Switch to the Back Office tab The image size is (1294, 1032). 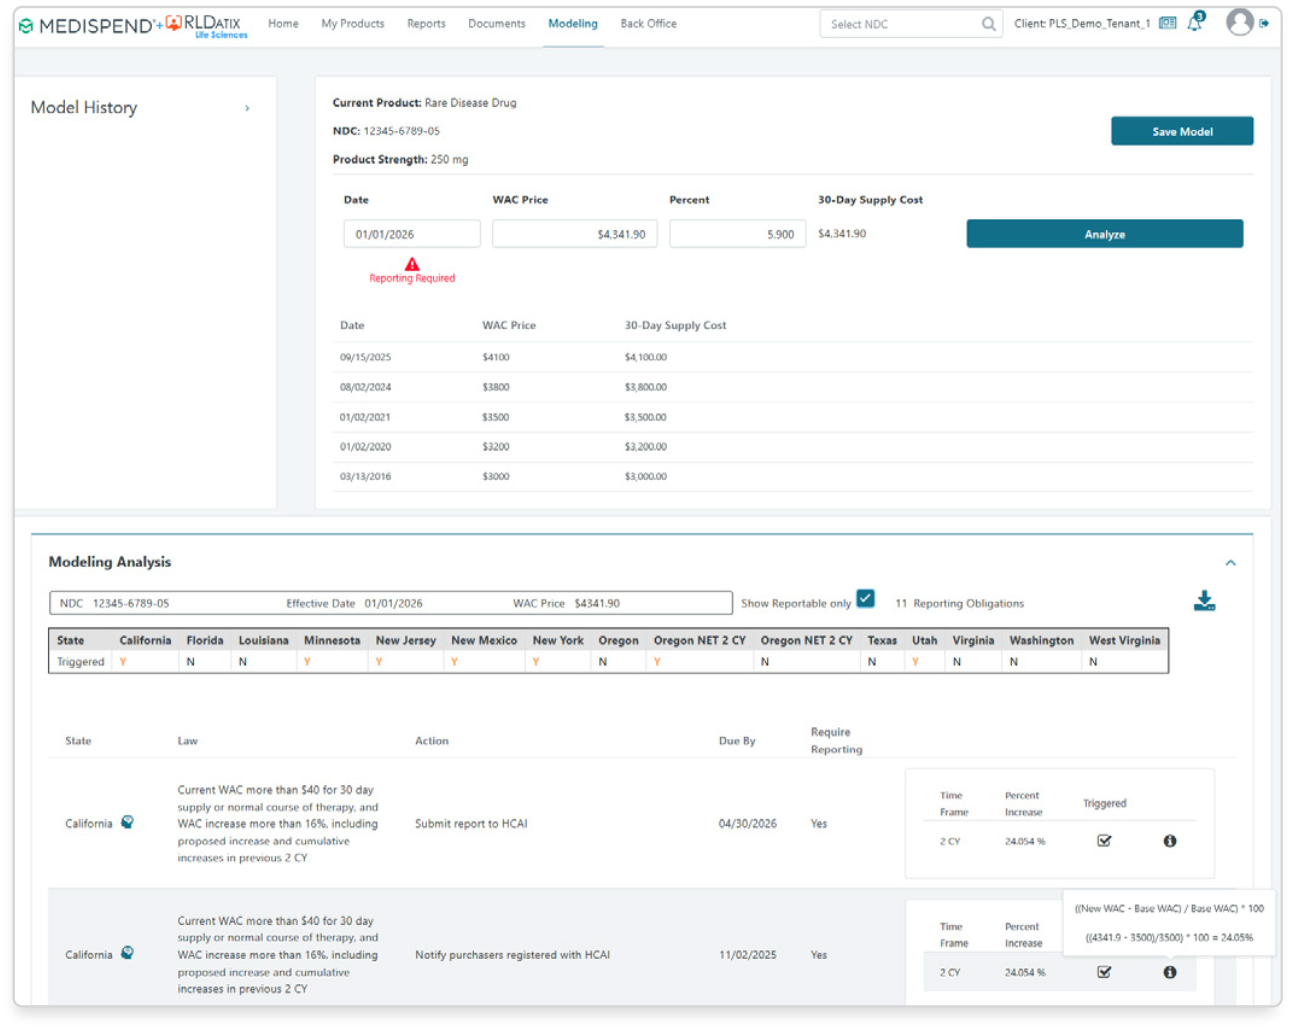(x=648, y=23)
